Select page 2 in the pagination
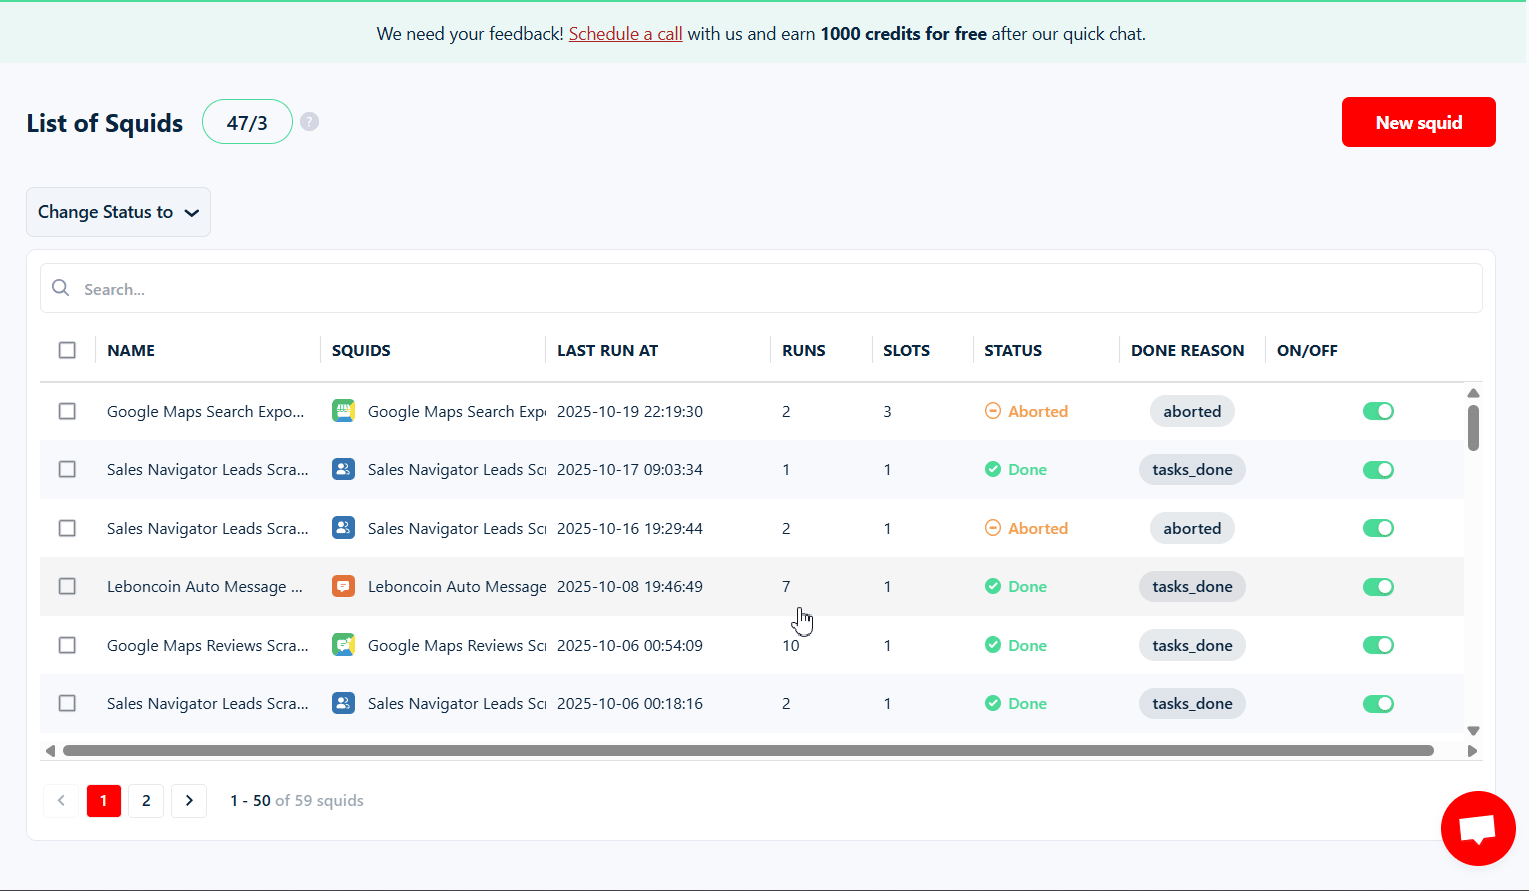This screenshot has width=1529, height=891. (146, 800)
